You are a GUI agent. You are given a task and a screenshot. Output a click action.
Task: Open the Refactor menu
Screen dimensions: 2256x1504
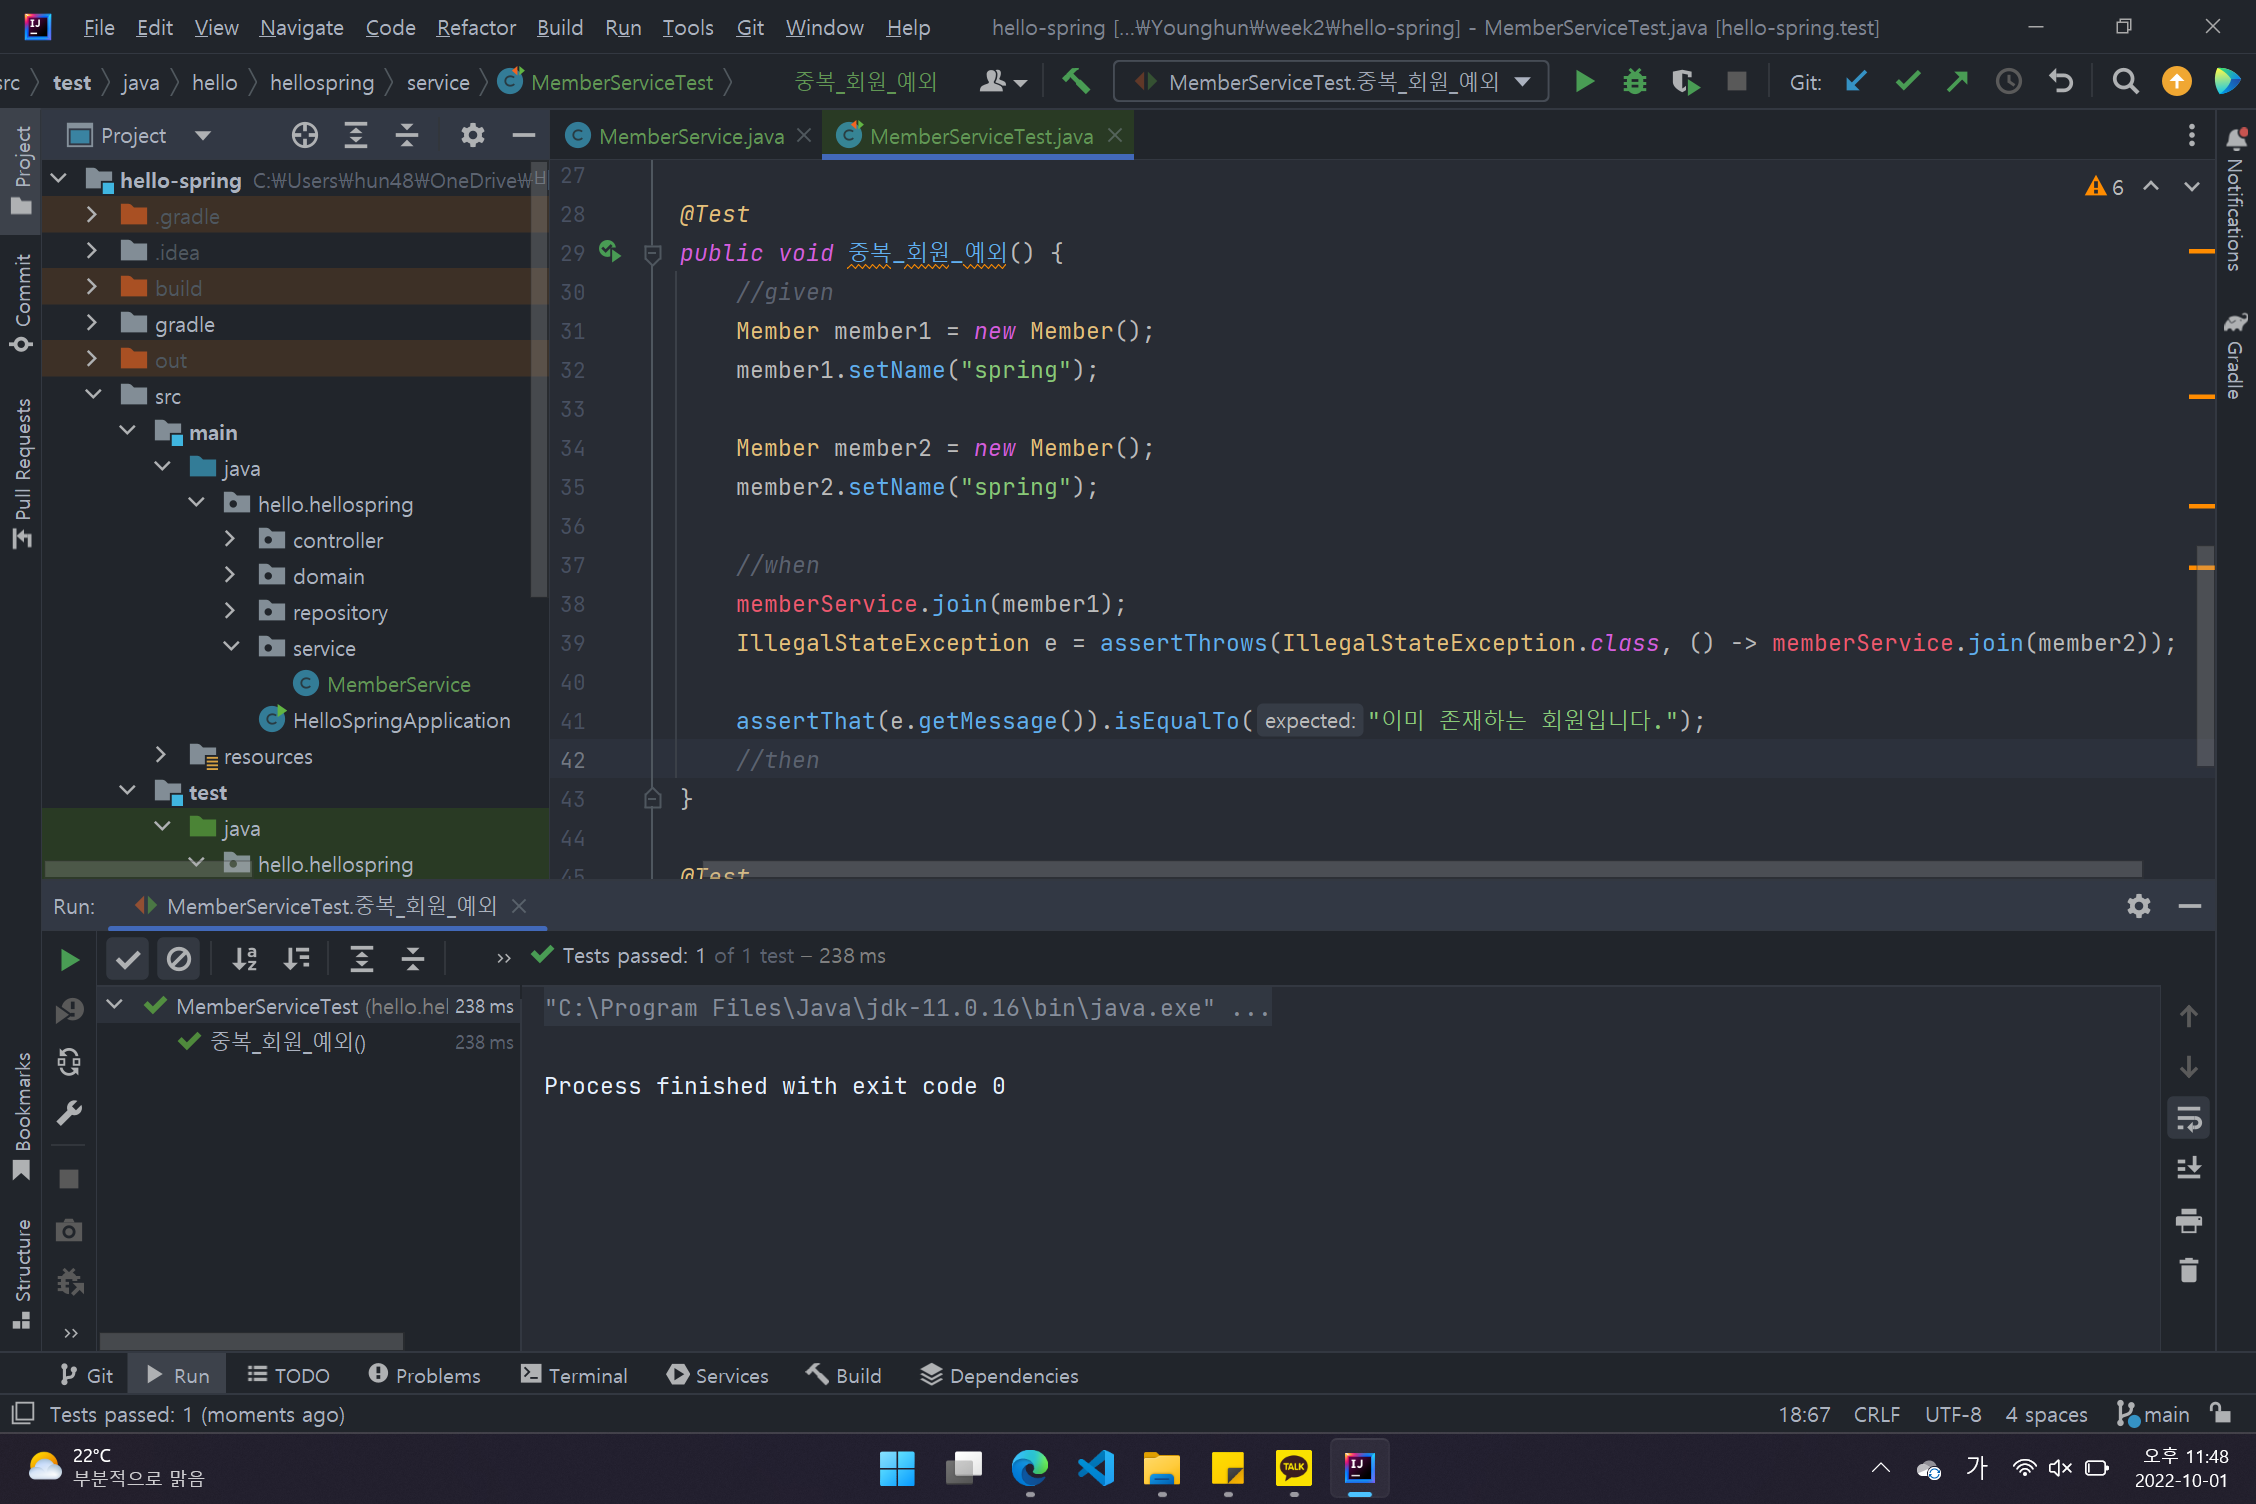pos(475,27)
